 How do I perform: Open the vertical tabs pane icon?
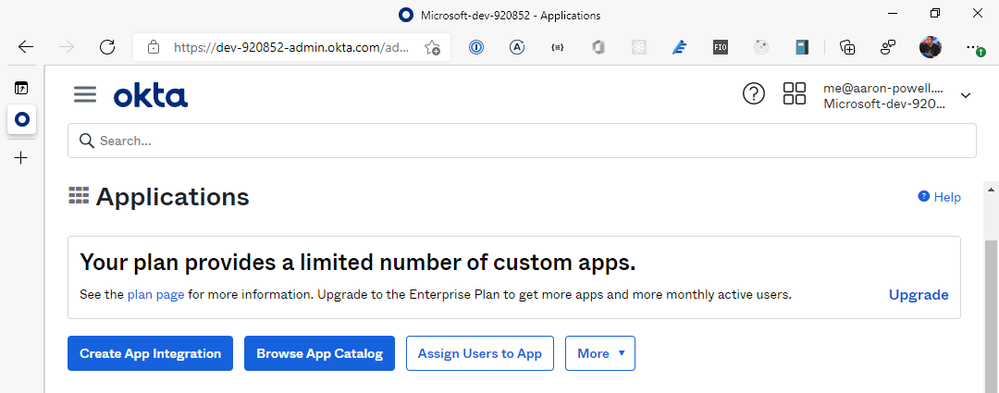point(22,89)
